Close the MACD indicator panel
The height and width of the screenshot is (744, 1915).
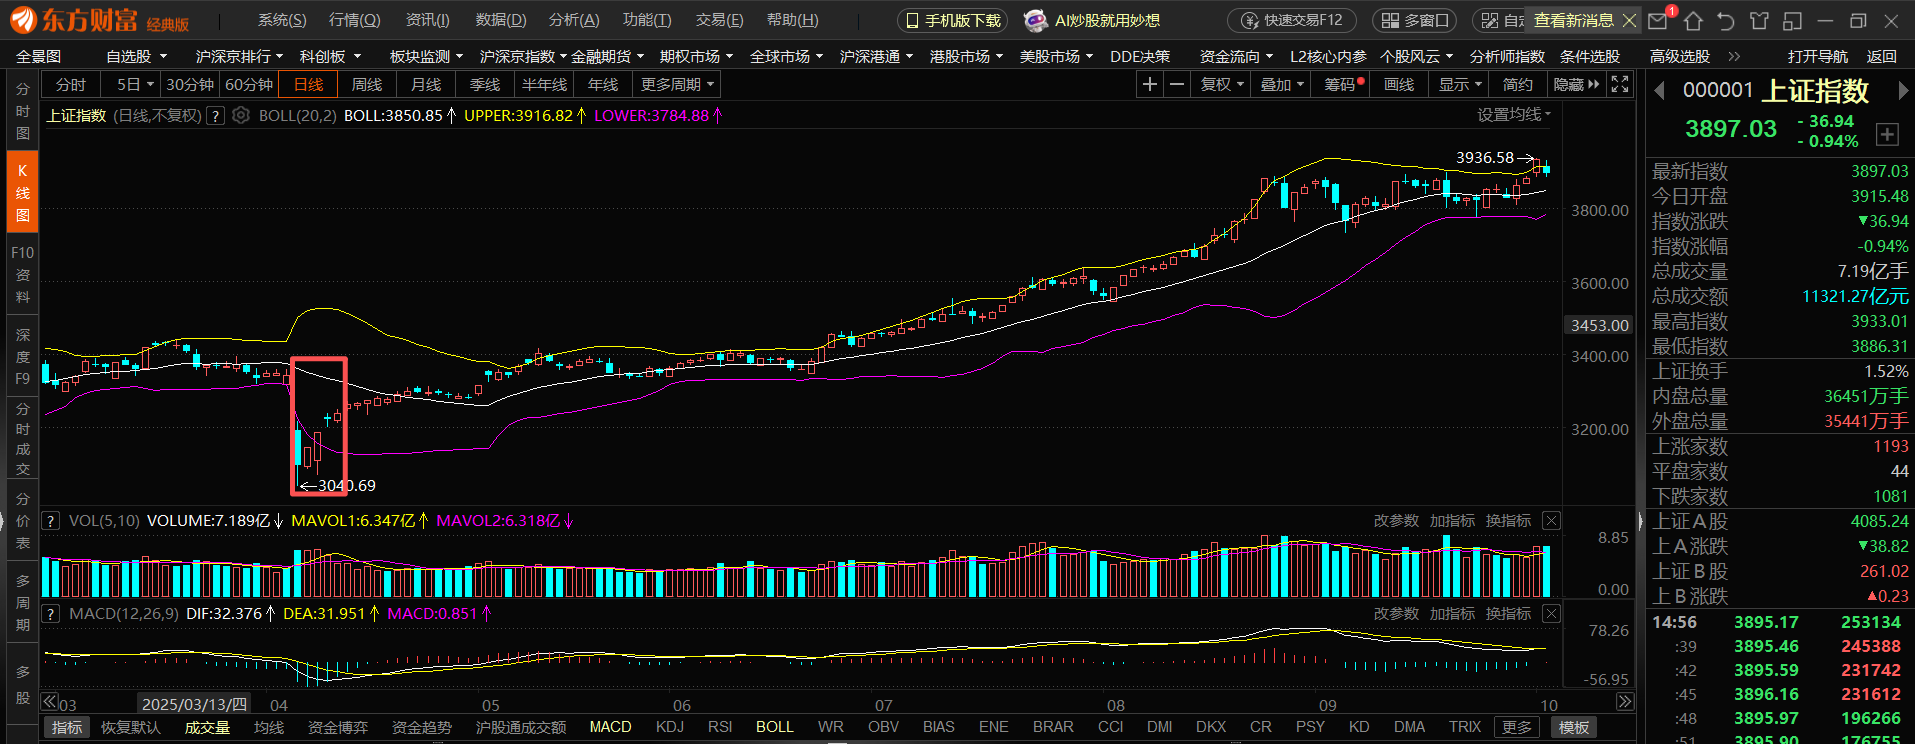click(1551, 613)
